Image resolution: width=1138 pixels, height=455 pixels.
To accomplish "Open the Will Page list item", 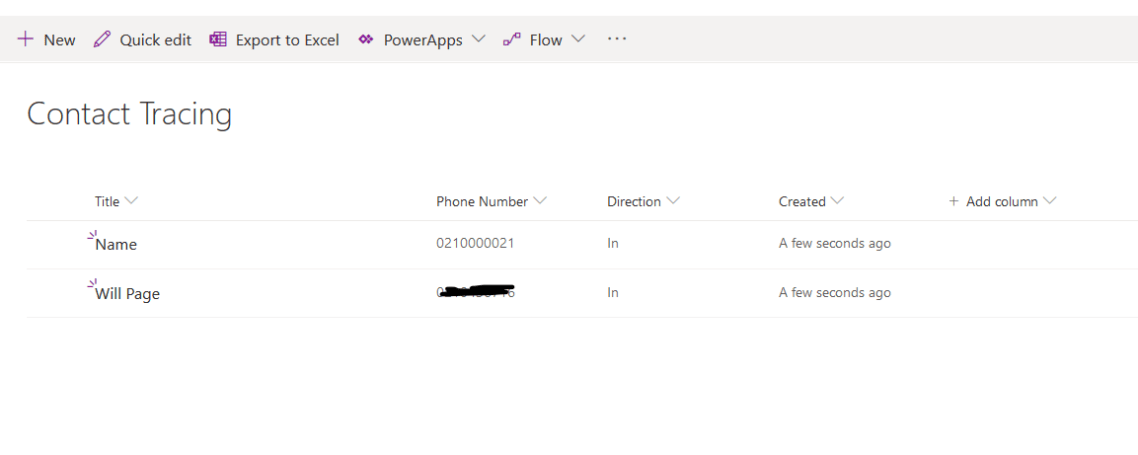I will pos(127,294).
